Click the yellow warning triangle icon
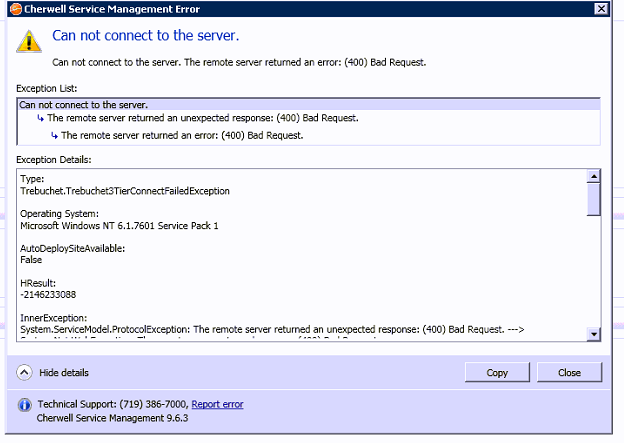Image resolution: width=624 pixels, height=443 pixels. pyautogui.click(x=33, y=40)
